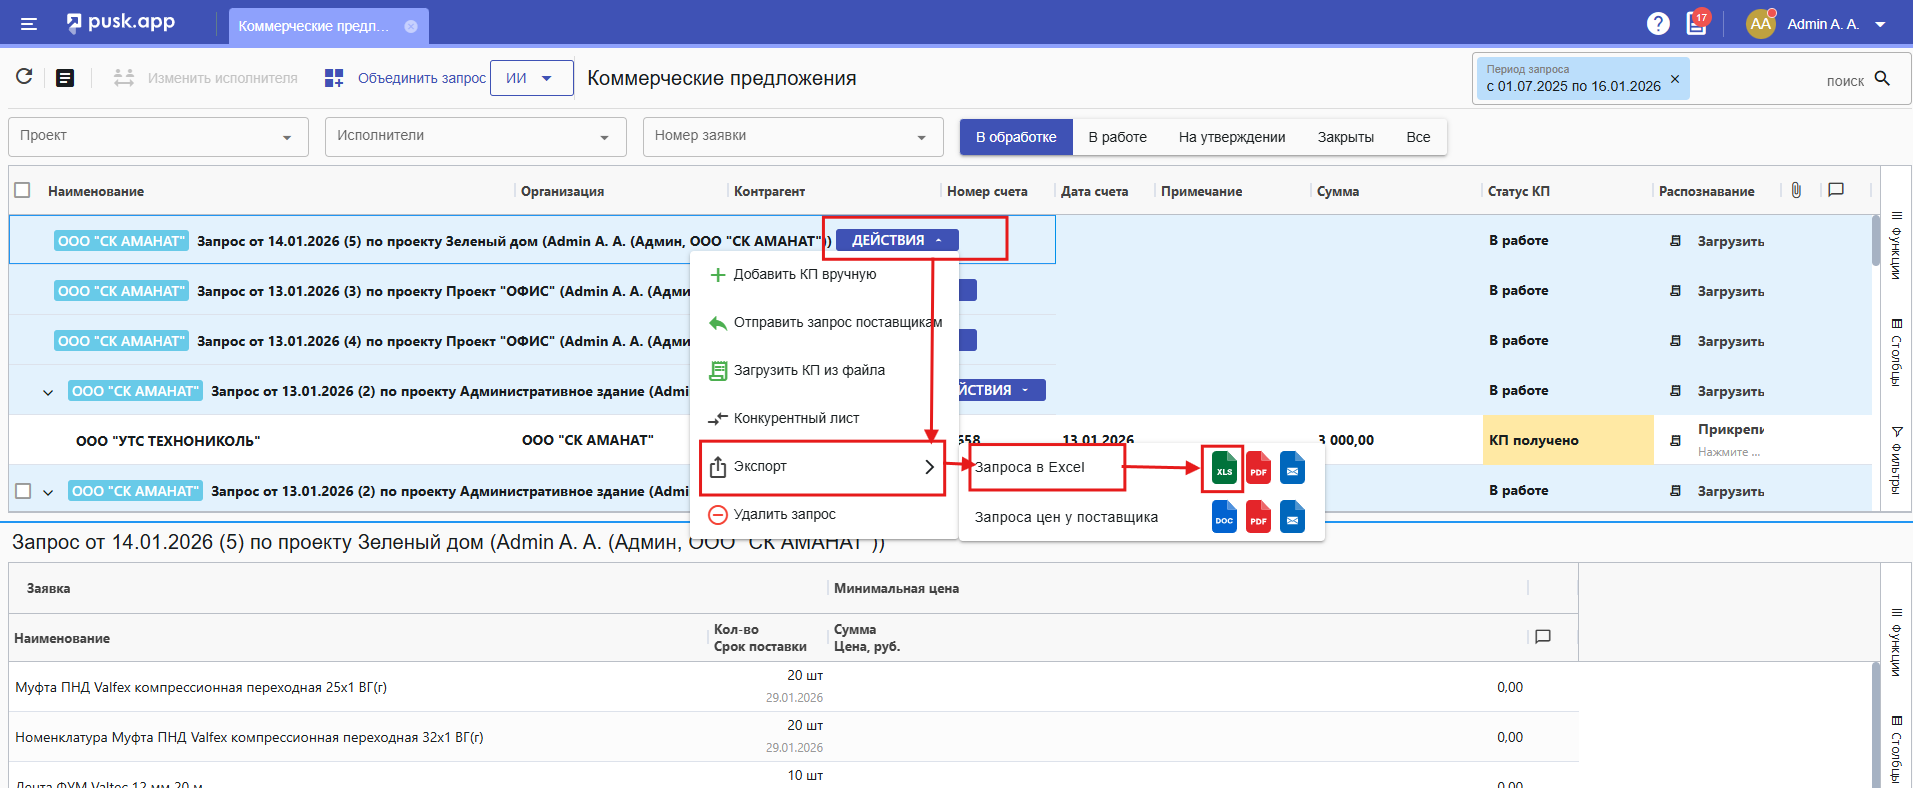This screenshot has height=788, width=1913.
Task: Expand the Исполнители dropdown
Action: [x=475, y=137]
